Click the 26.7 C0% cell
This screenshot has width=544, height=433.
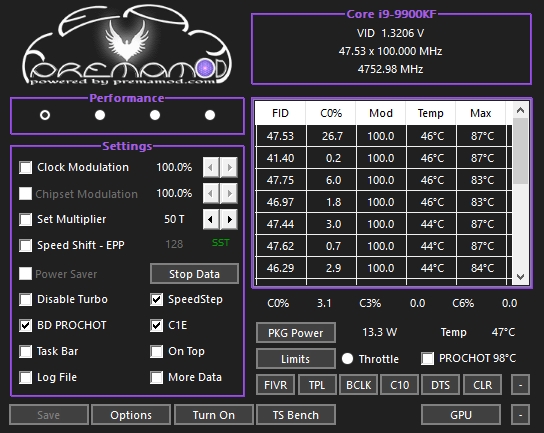pos(332,136)
